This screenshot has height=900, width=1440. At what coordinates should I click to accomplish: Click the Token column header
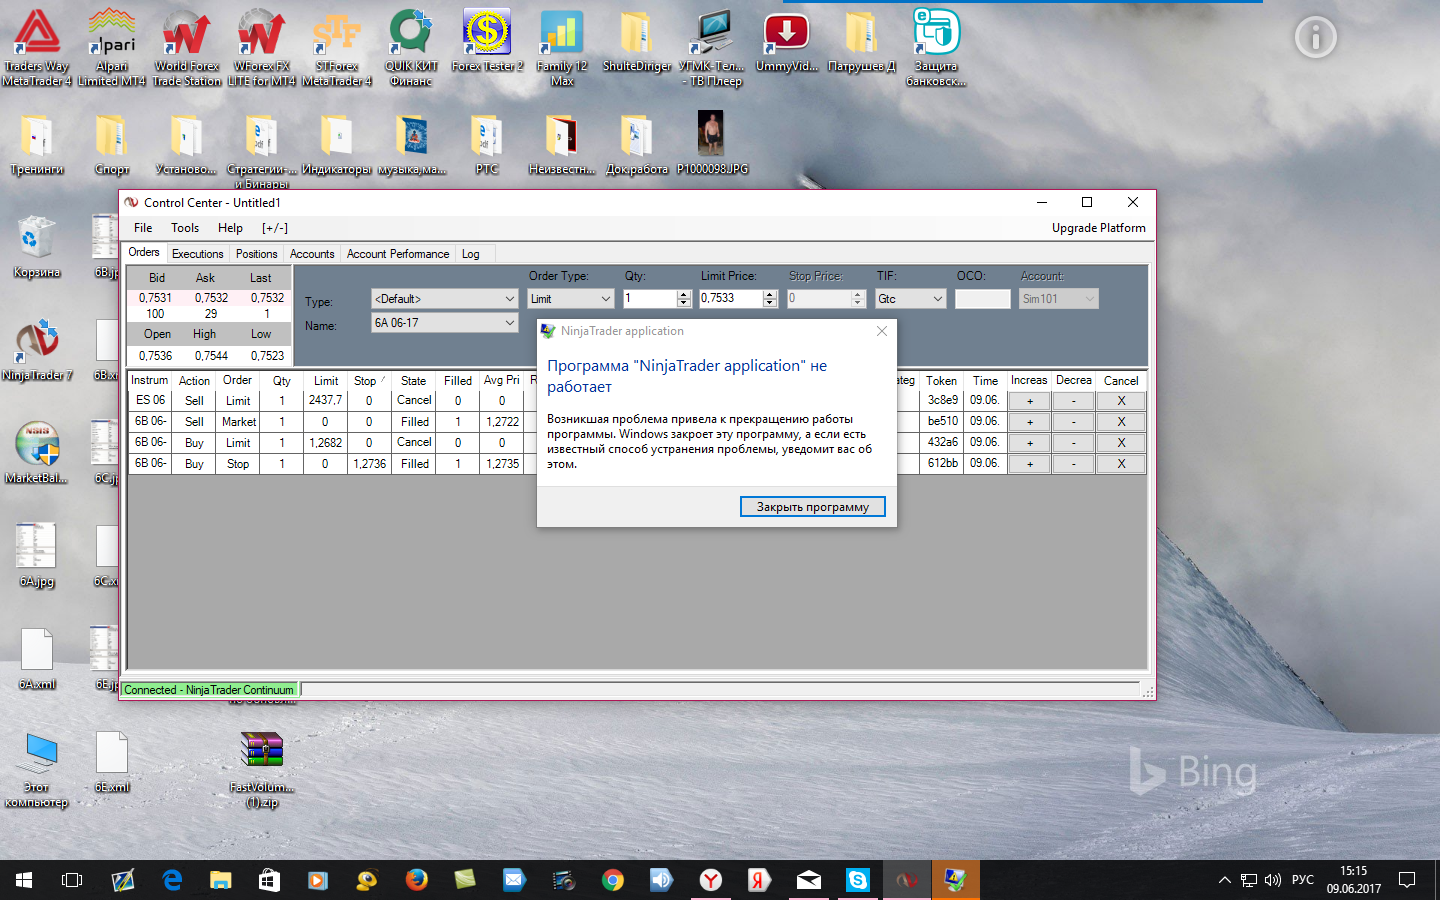point(941,381)
